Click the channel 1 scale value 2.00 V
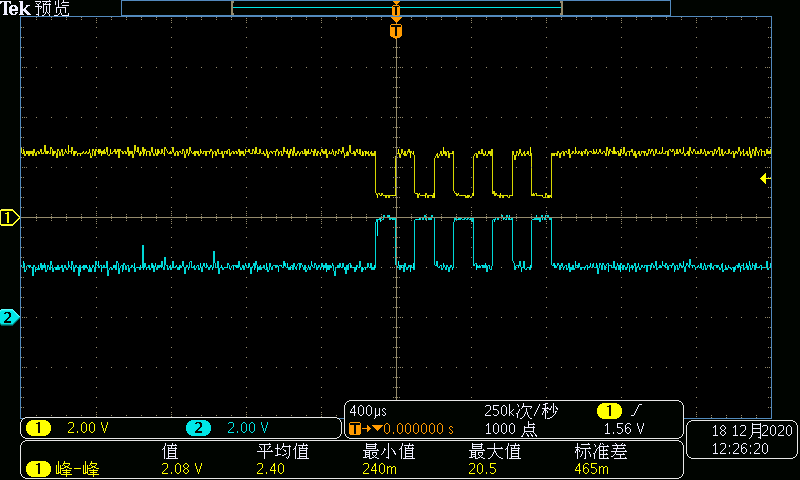This screenshot has width=800, height=480. pyautogui.click(x=88, y=428)
